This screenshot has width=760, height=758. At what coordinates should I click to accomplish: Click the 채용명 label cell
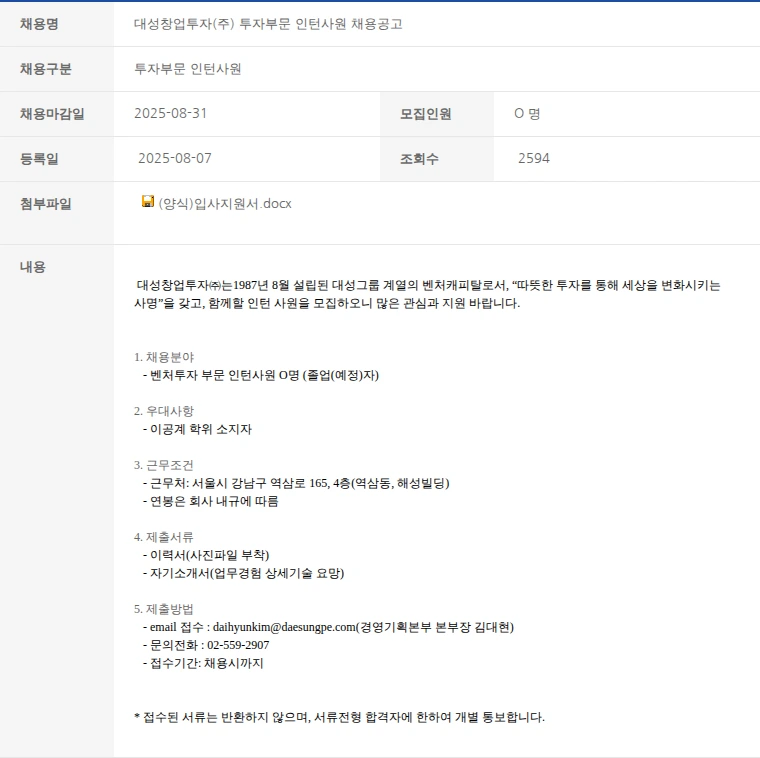(57, 24)
